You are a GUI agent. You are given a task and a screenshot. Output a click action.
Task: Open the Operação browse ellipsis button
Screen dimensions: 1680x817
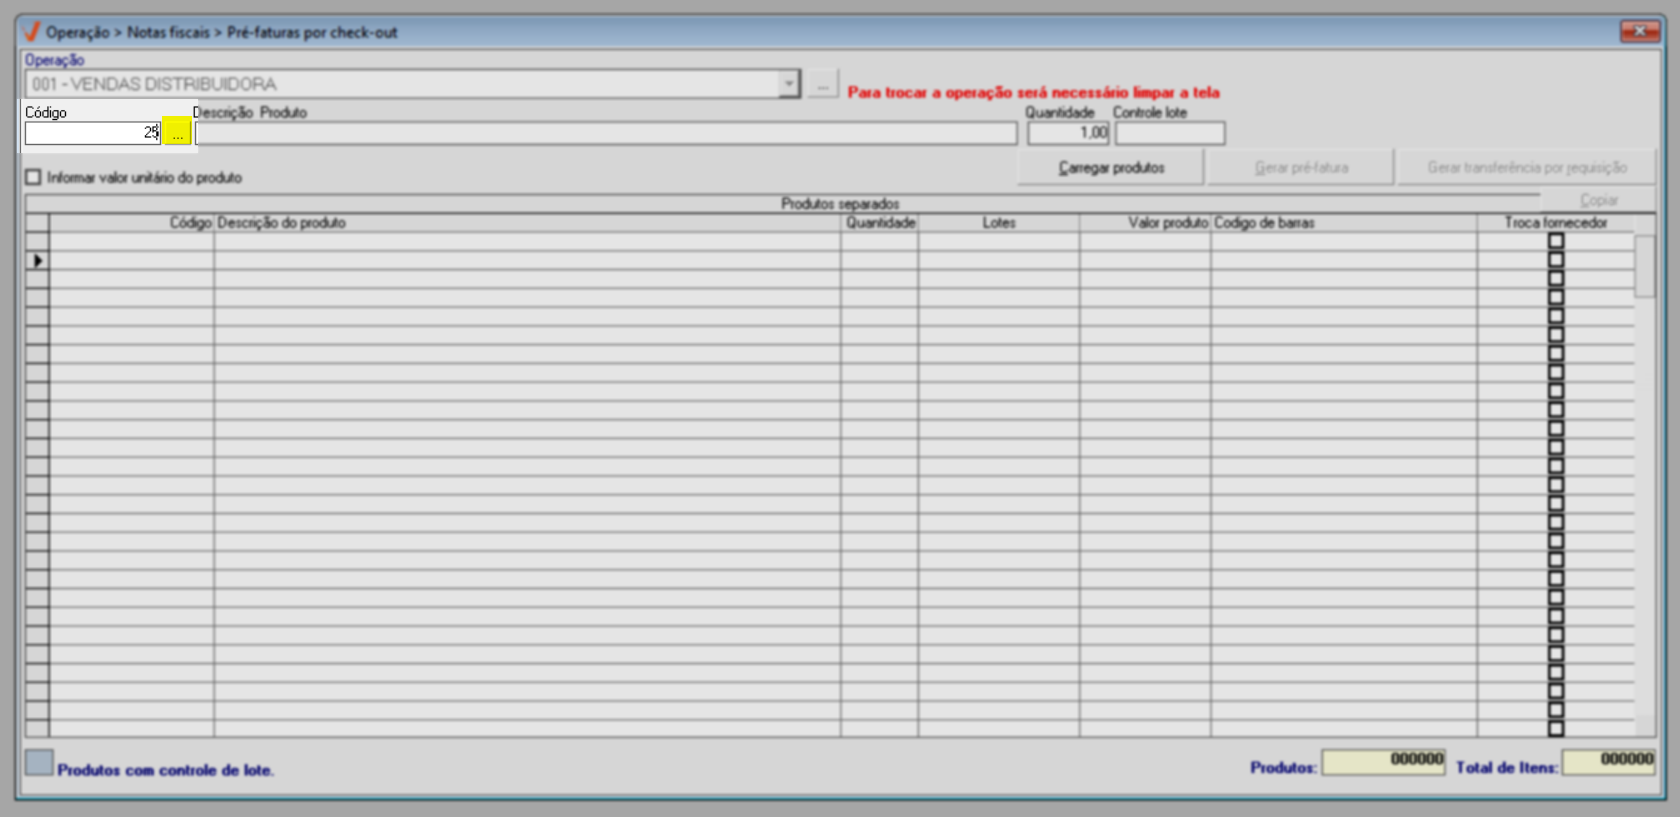pos(822,84)
